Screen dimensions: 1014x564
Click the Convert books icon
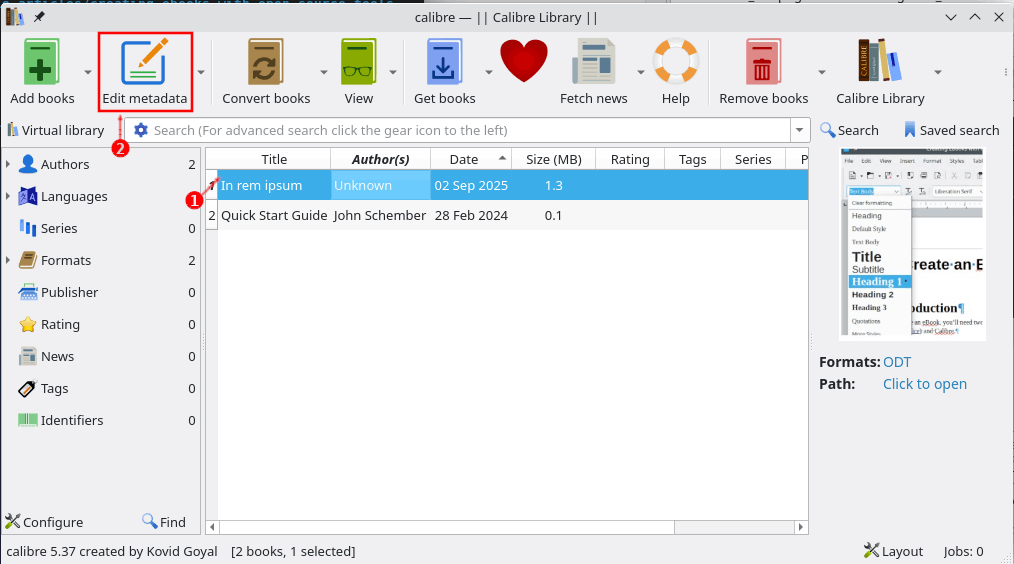266,63
